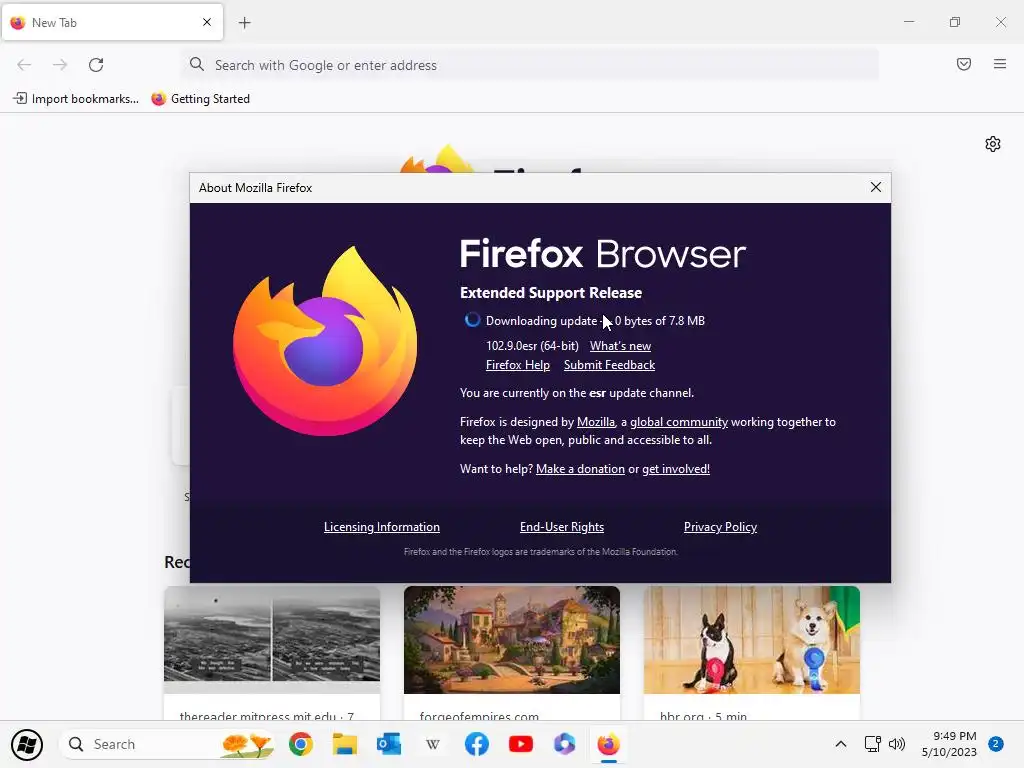Select the New Tab tab

(112, 22)
